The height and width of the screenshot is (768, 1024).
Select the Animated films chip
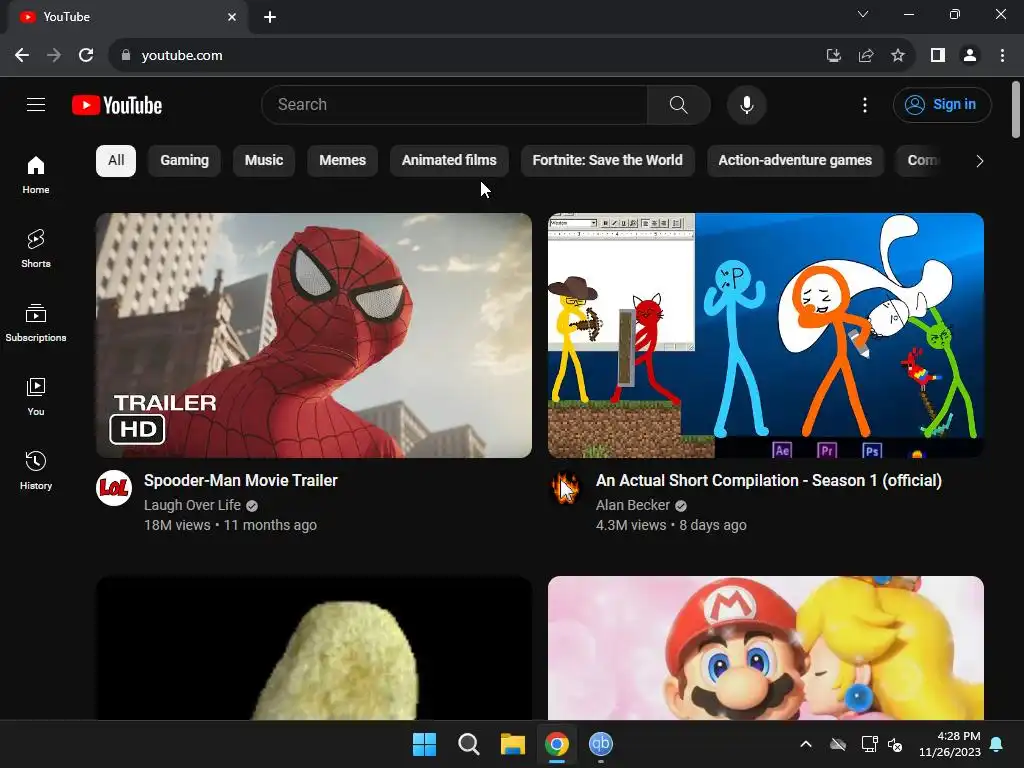pyautogui.click(x=449, y=161)
